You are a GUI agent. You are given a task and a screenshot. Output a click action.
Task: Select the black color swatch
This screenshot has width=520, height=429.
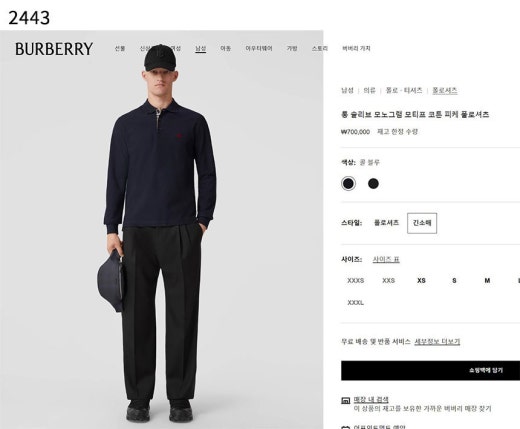tap(373, 183)
